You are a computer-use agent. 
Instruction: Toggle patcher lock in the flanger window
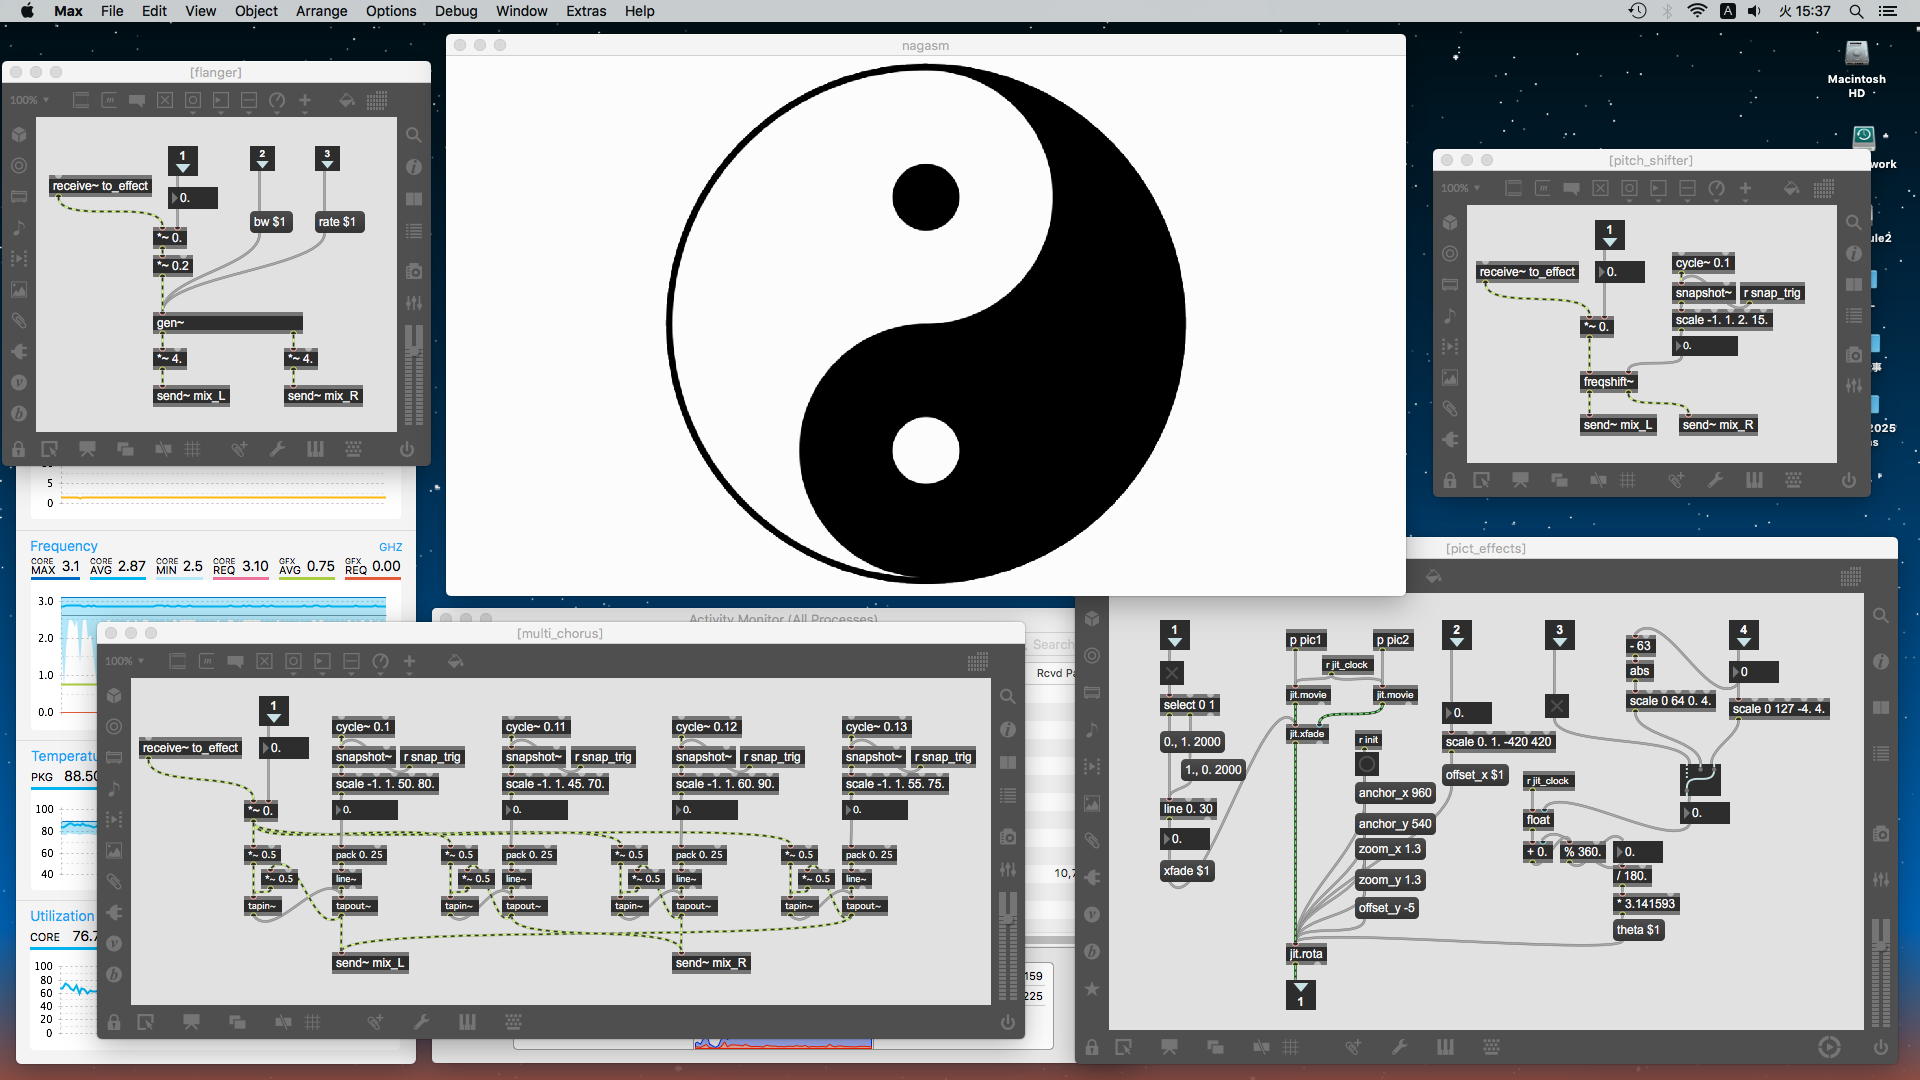[18, 449]
